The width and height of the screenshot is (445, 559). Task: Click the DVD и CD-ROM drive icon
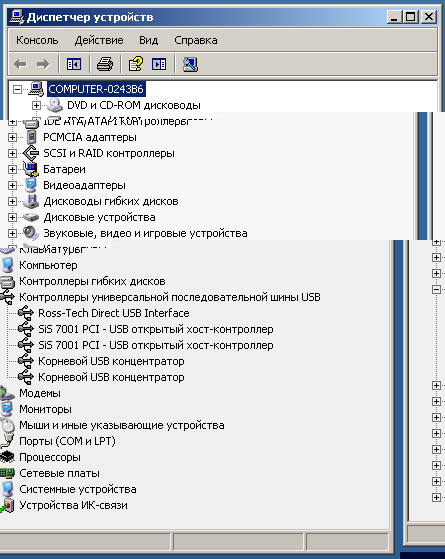[55, 105]
